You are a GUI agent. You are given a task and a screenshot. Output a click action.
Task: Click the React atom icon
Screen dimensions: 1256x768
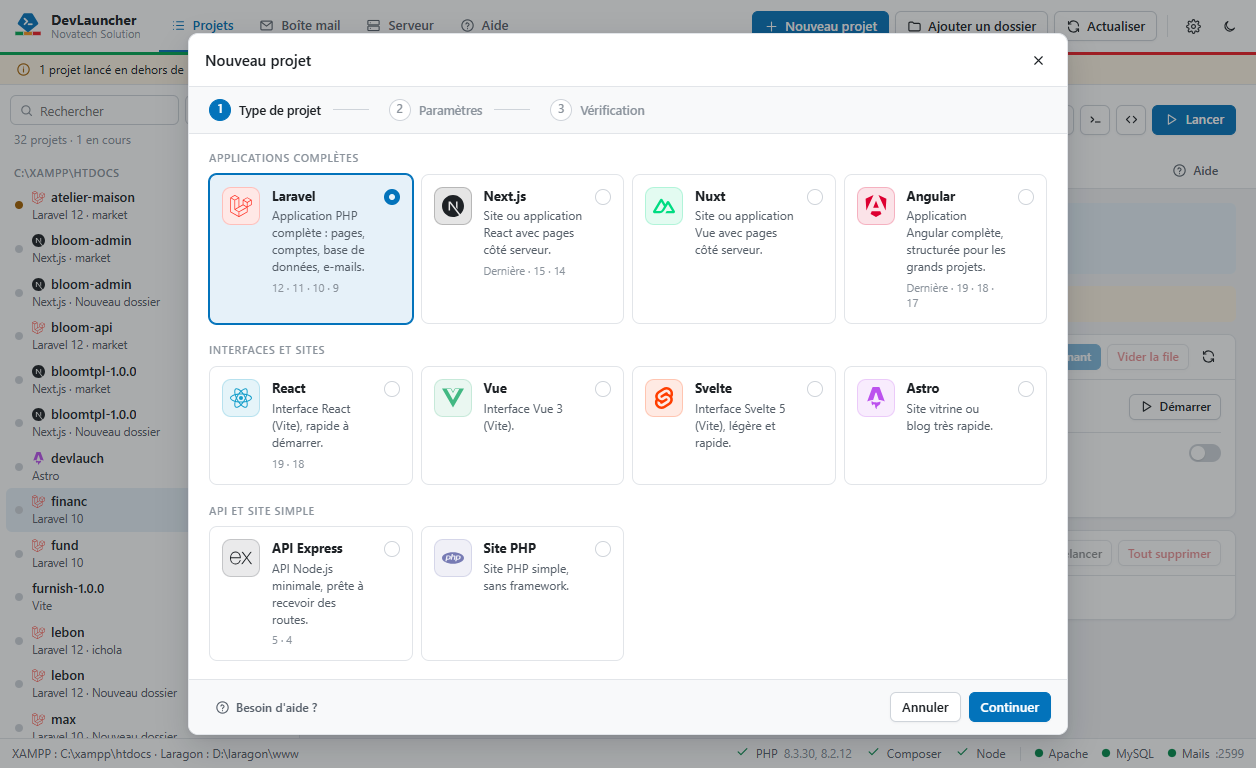(x=240, y=398)
